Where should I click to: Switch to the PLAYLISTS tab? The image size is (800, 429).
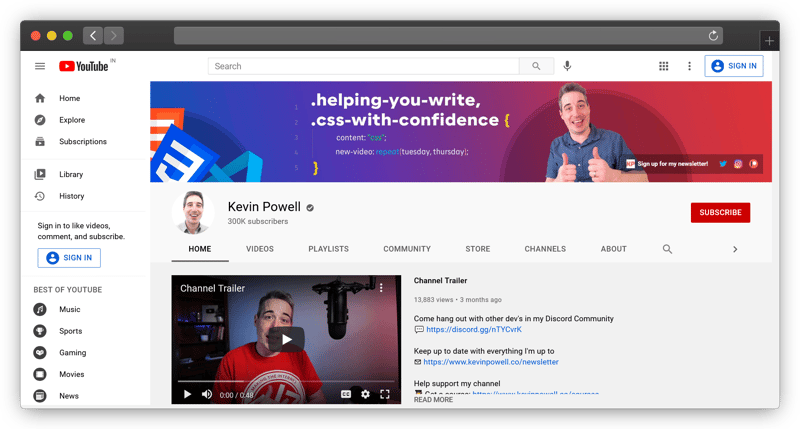329,249
